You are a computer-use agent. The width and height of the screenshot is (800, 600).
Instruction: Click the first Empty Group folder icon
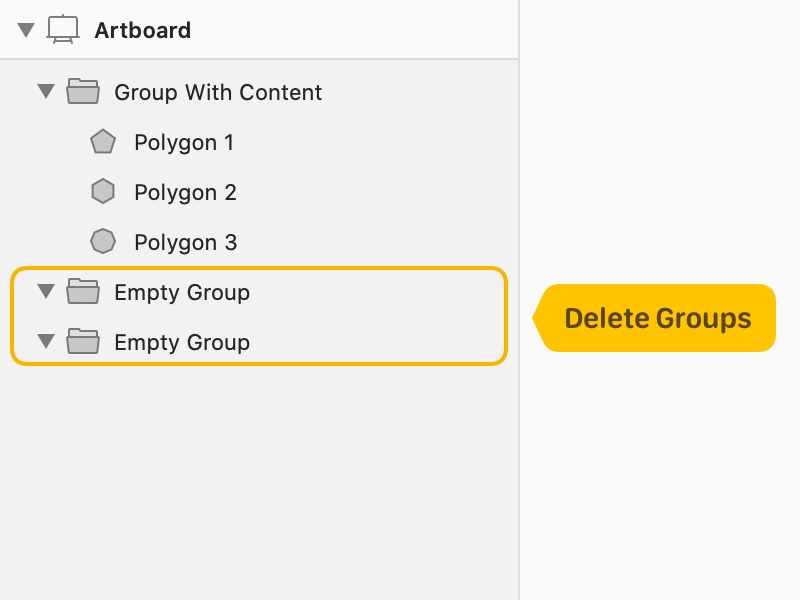coord(83,291)
